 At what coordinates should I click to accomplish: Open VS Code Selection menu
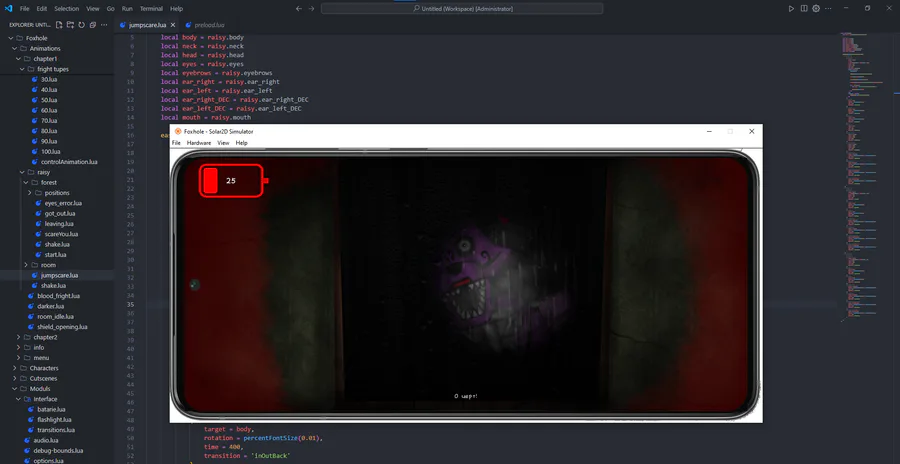(x=67, y=9)
